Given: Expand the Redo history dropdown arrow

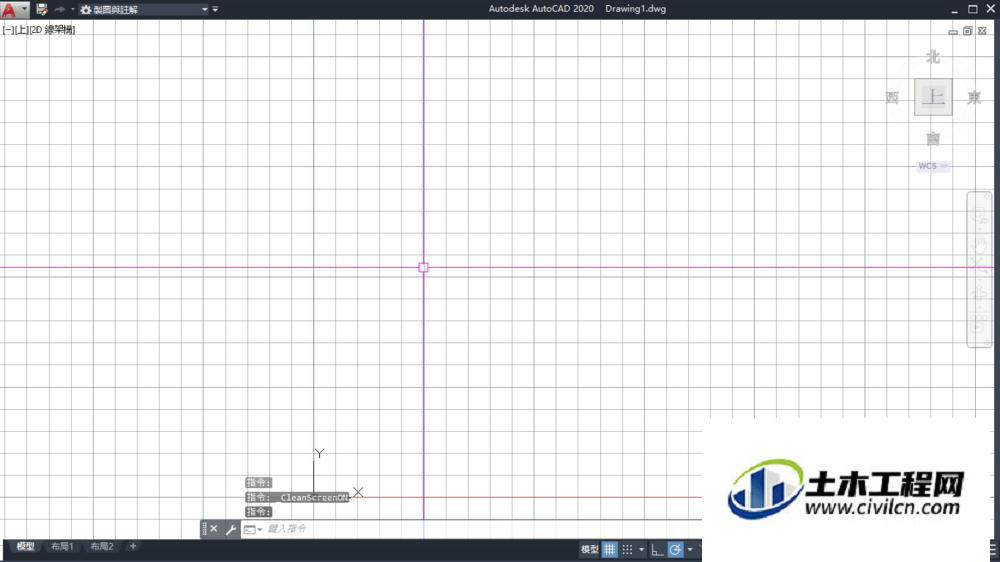Looking at the screenshot, I should (x=72, y=10).
